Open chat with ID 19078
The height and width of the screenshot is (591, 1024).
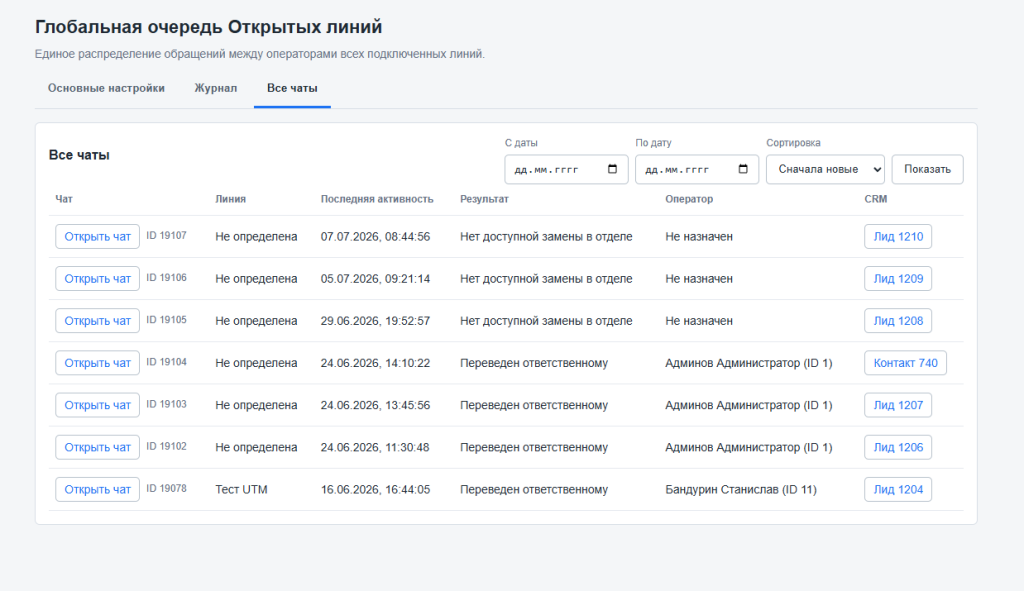[x=97, y=489]
